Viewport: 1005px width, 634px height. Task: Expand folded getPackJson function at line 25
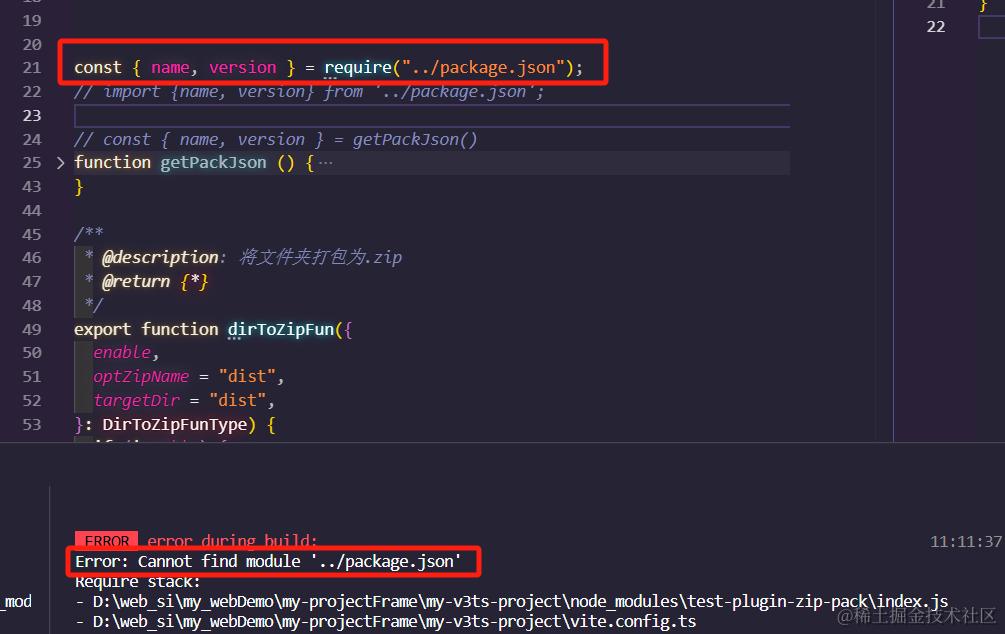click(60, 163)
